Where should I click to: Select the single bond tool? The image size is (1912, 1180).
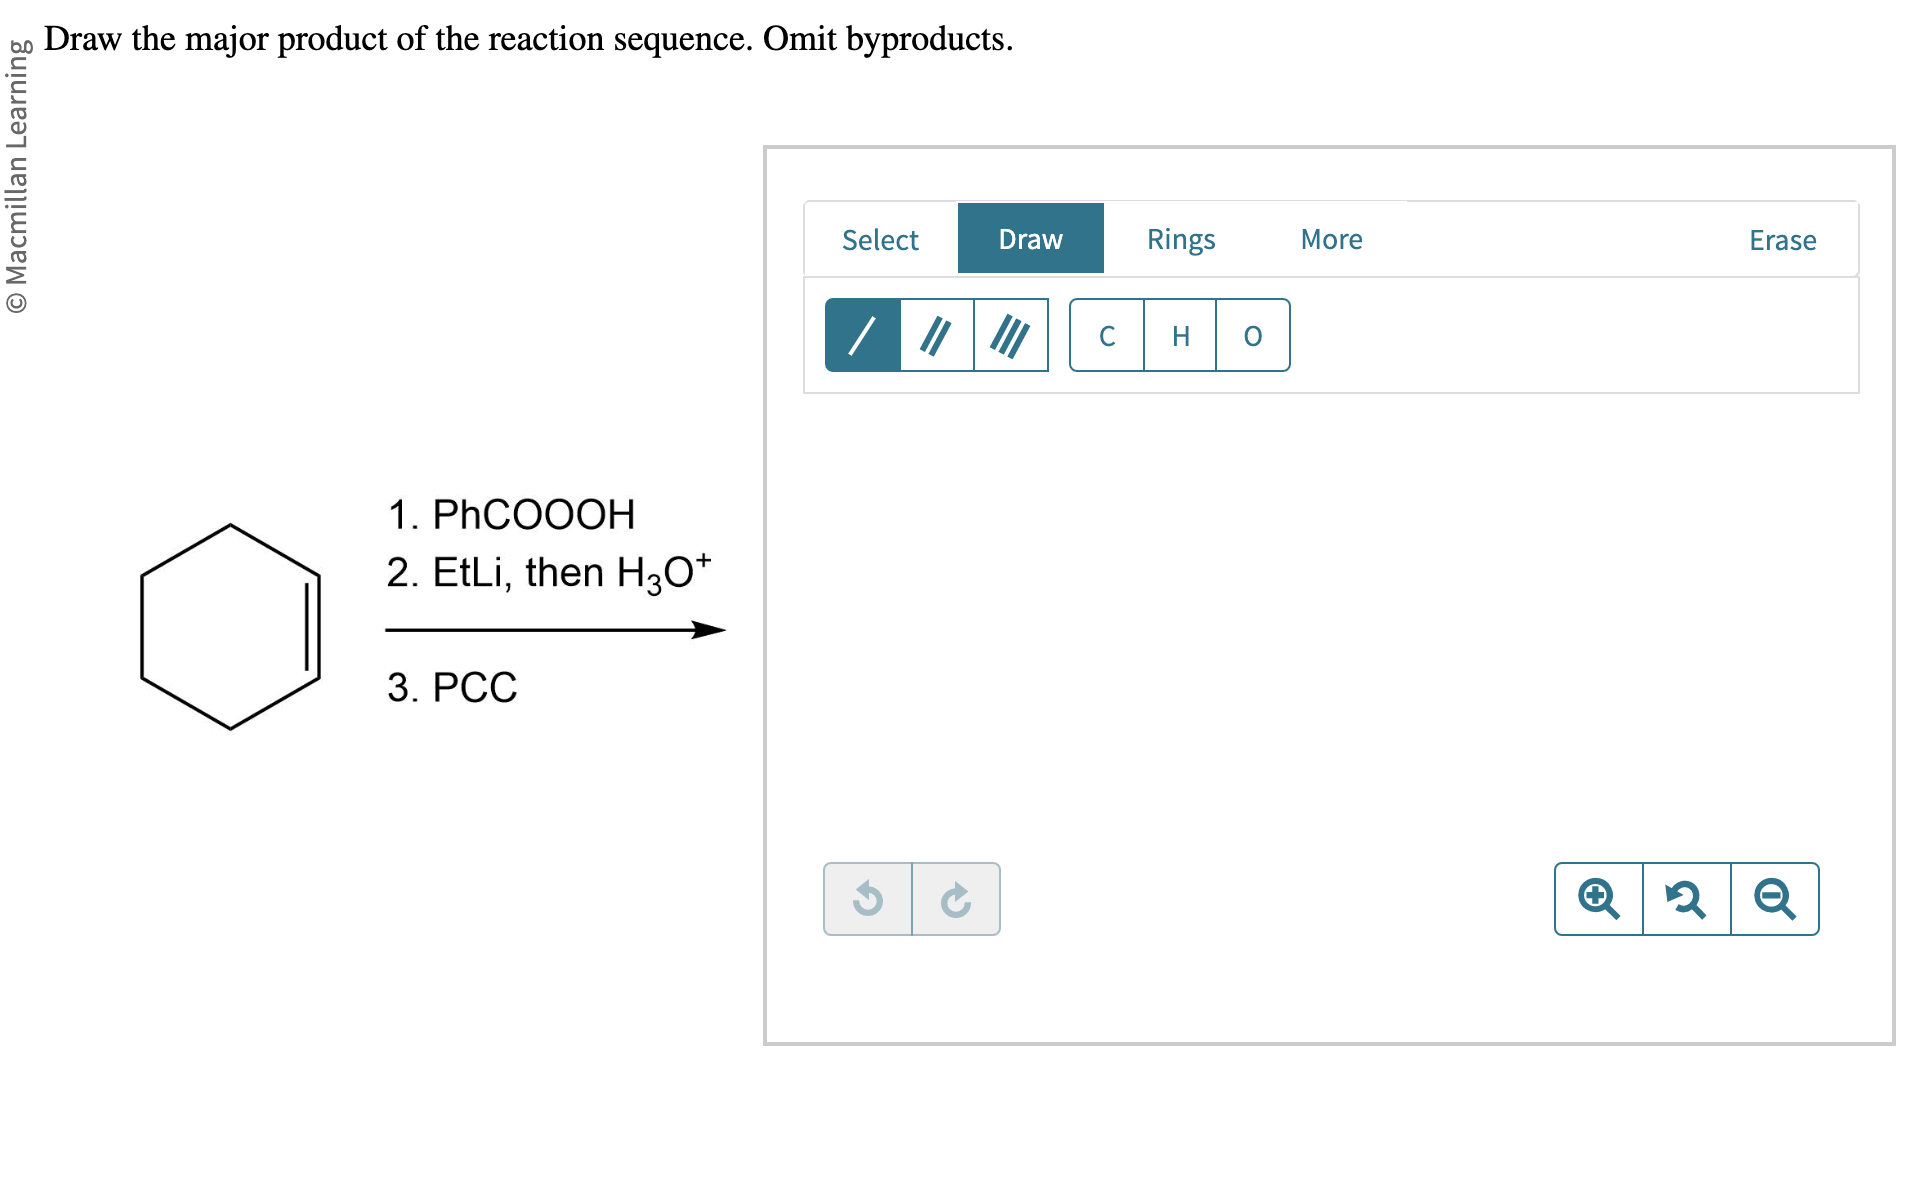(863, 335)
